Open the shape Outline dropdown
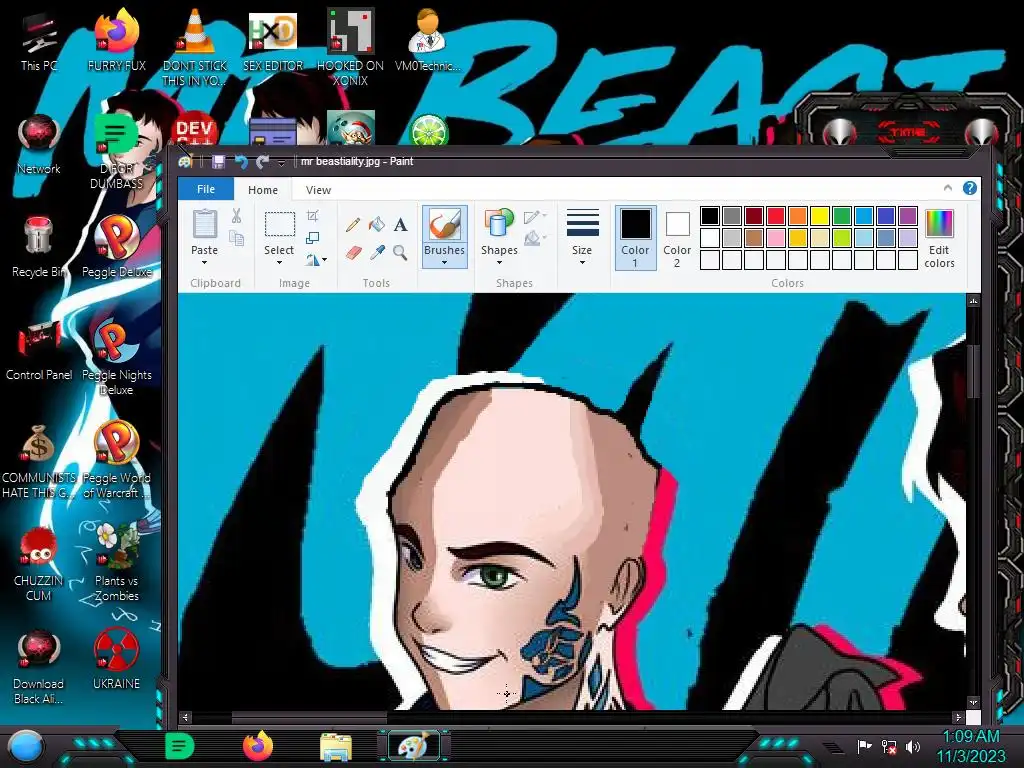Screen dimensions: 1024x768 535,216
